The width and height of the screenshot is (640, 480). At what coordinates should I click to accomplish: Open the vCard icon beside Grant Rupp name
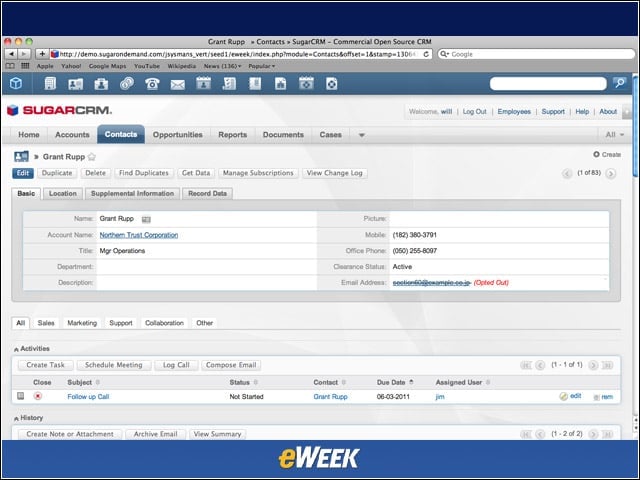pyautogui.click(x=146, y=219)
